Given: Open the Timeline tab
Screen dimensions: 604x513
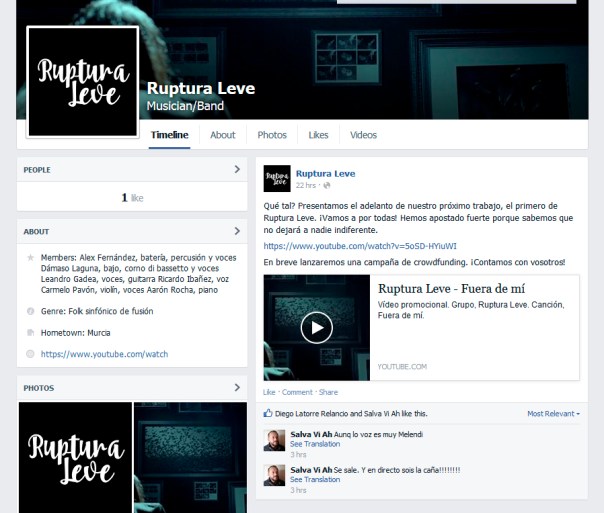Looking at the screenshot, I should 169,135.
